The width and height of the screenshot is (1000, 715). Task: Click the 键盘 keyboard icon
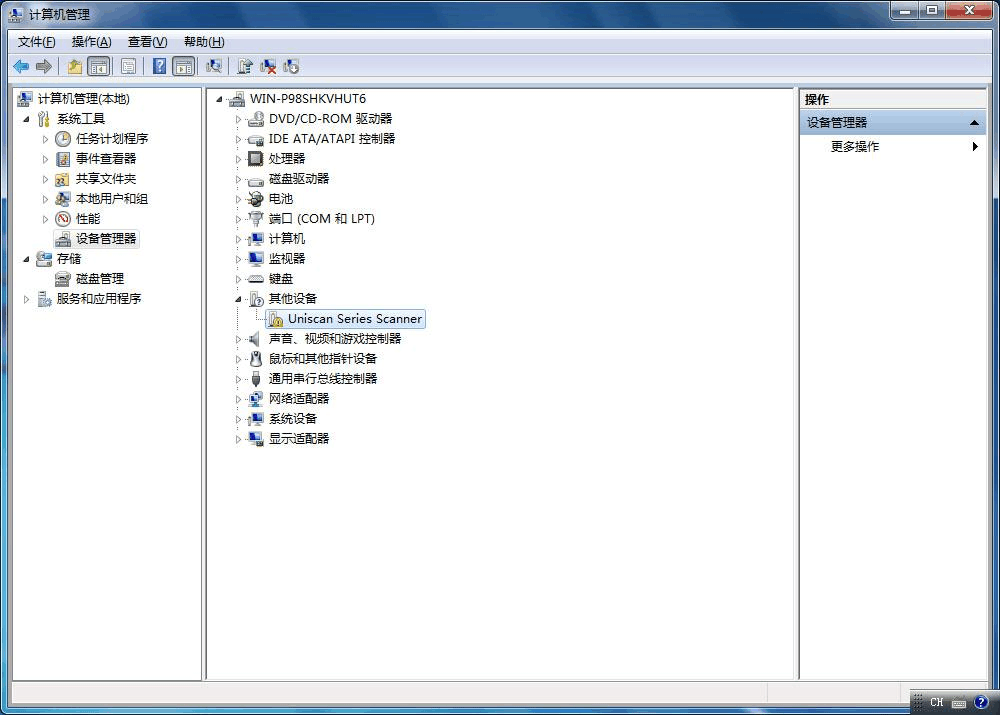tap(256, 279)
